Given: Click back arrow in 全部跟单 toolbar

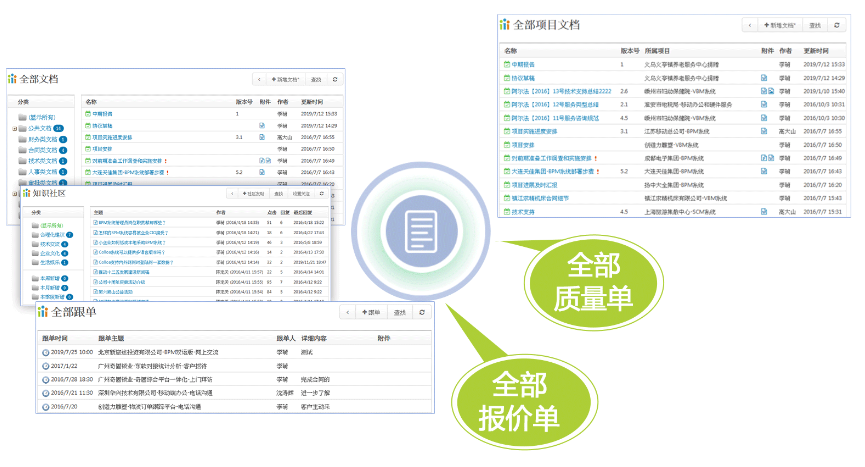Looking at the screenshot, I should click(x=347, y=313).
